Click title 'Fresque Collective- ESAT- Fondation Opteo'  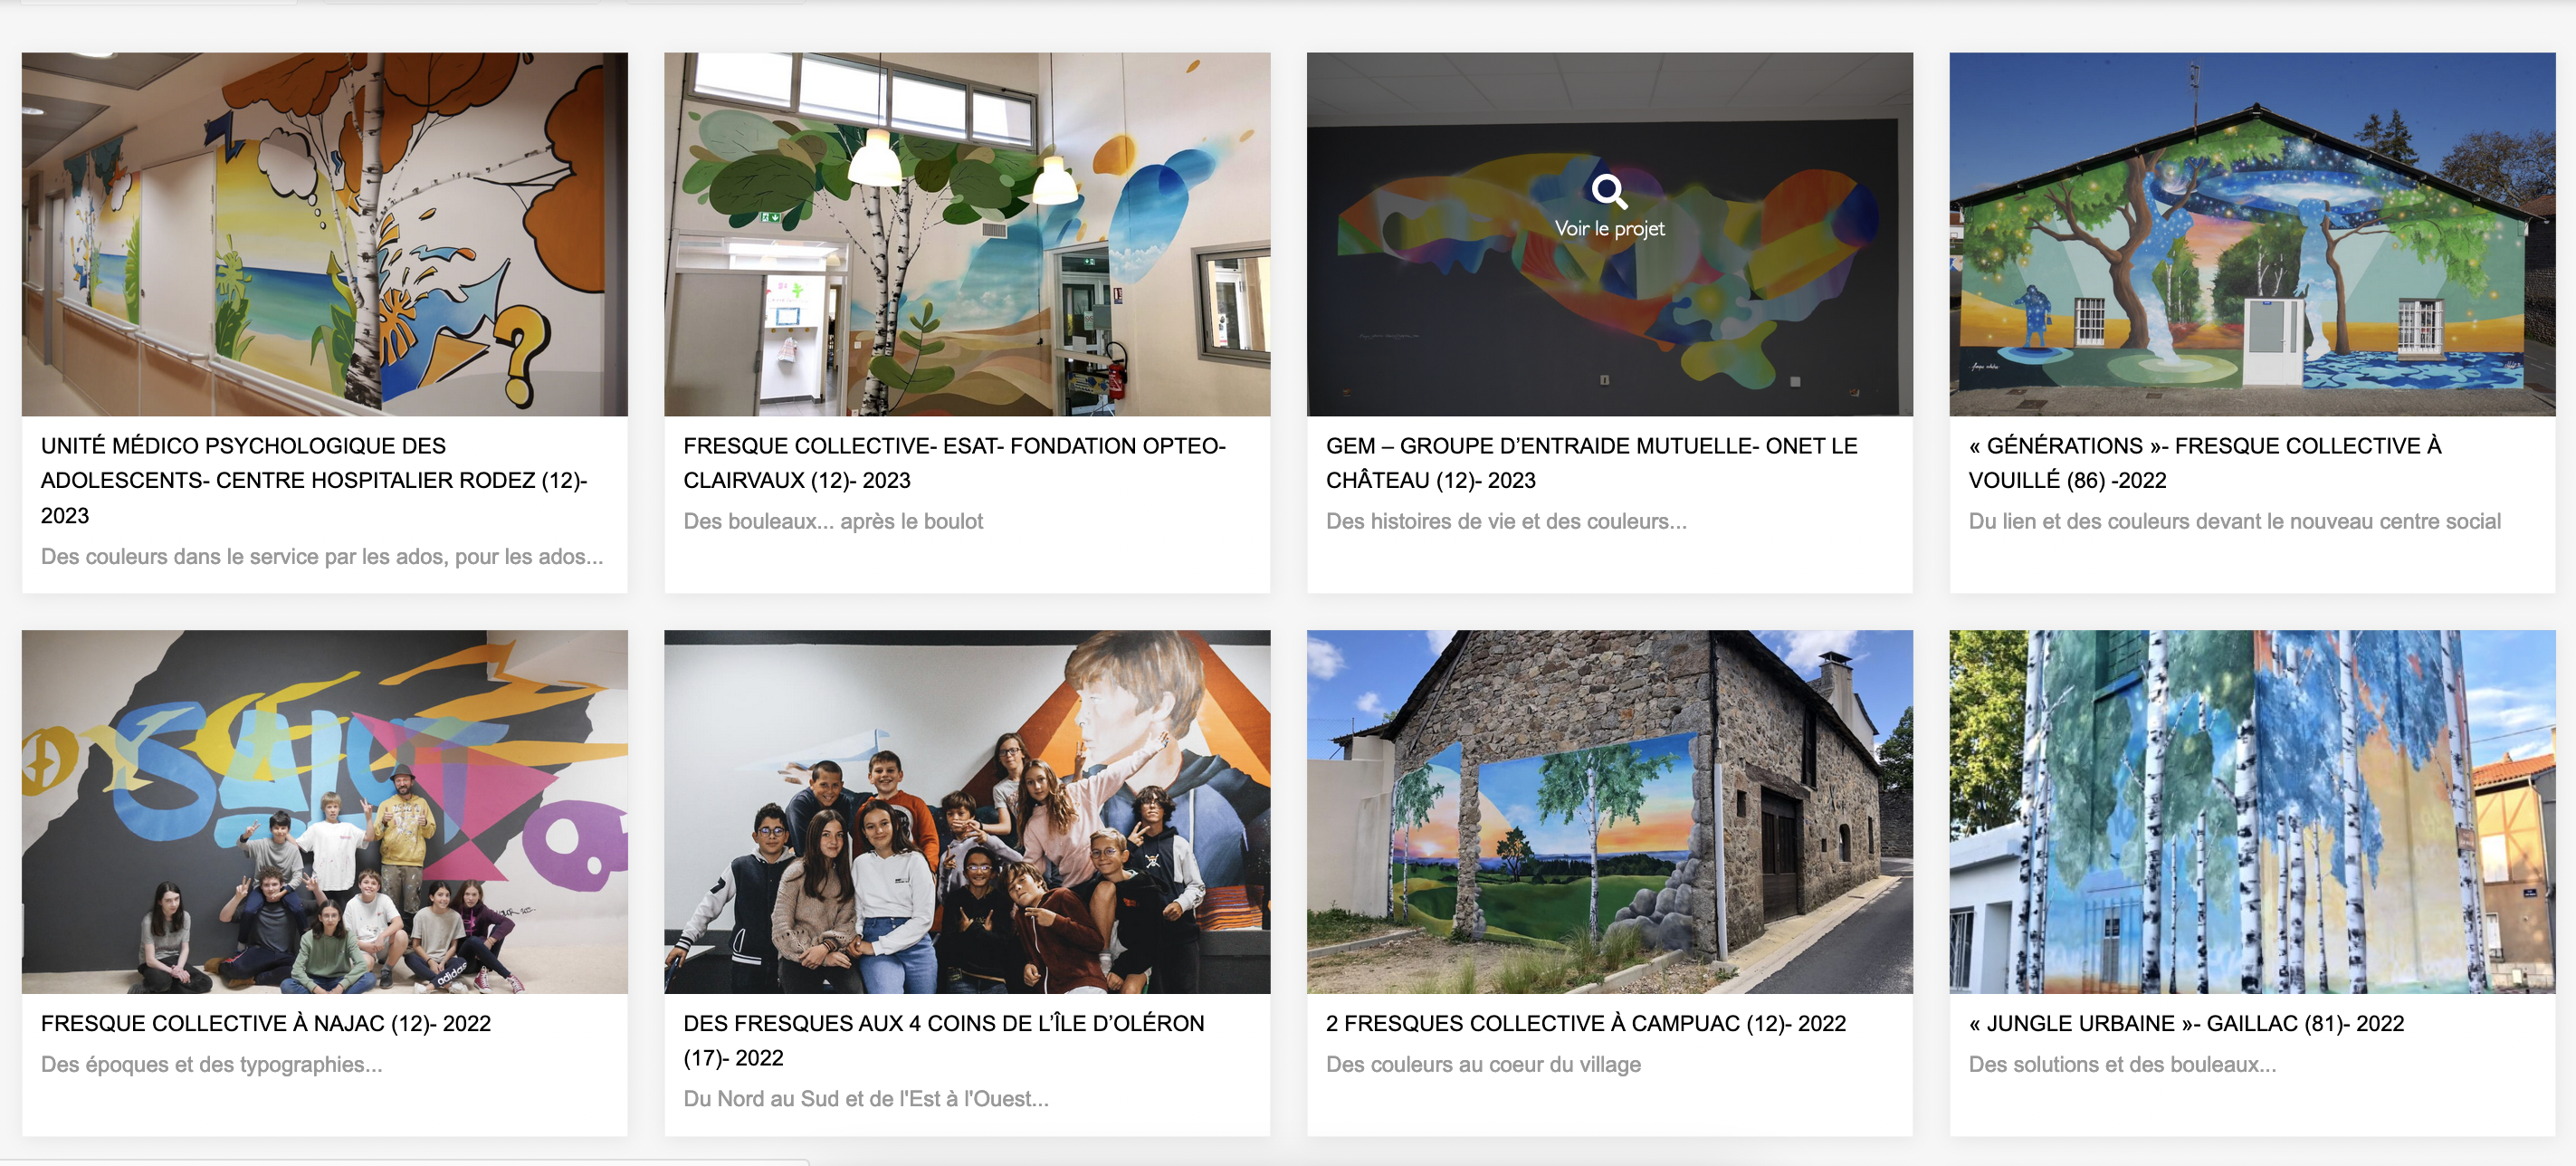coord(955,463)
